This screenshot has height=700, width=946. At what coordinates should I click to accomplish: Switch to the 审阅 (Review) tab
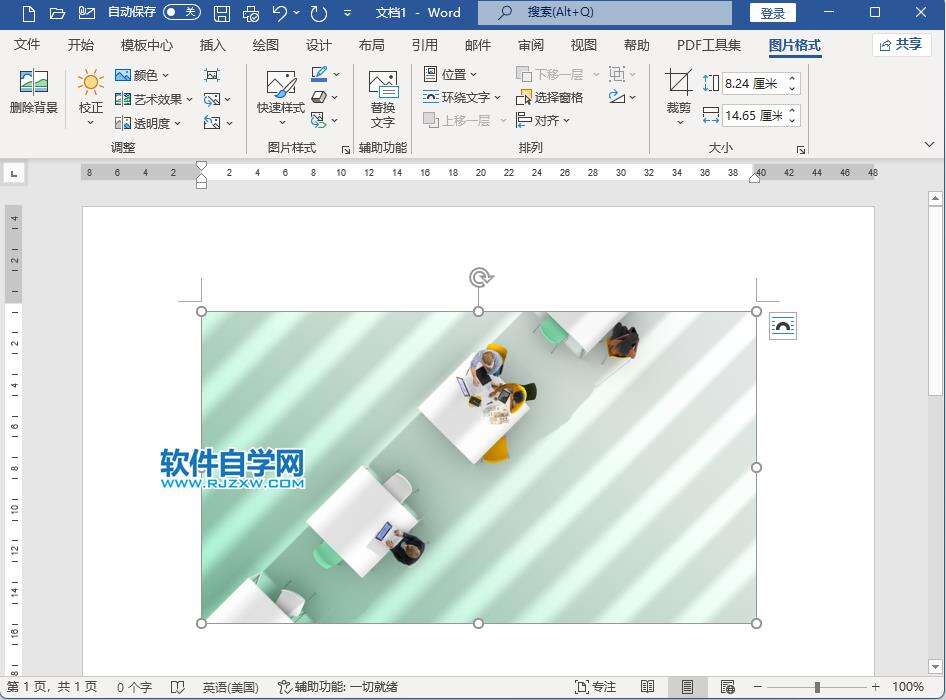click(x=531, y=45)
